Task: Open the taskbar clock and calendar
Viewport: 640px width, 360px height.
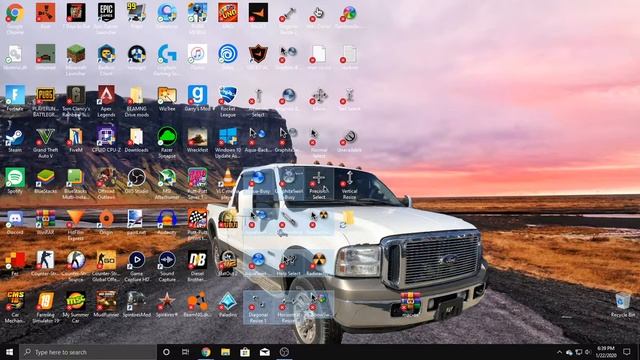Action: 606,352
